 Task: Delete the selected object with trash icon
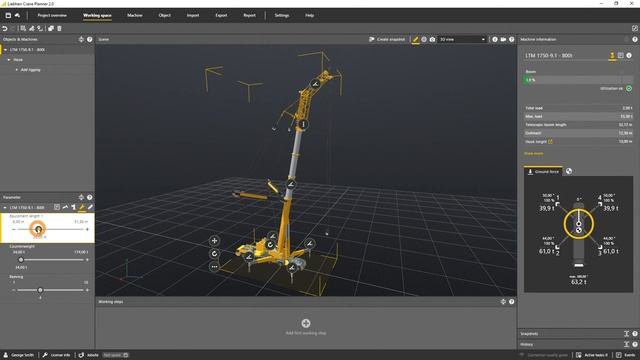click(x=59, y=29)
